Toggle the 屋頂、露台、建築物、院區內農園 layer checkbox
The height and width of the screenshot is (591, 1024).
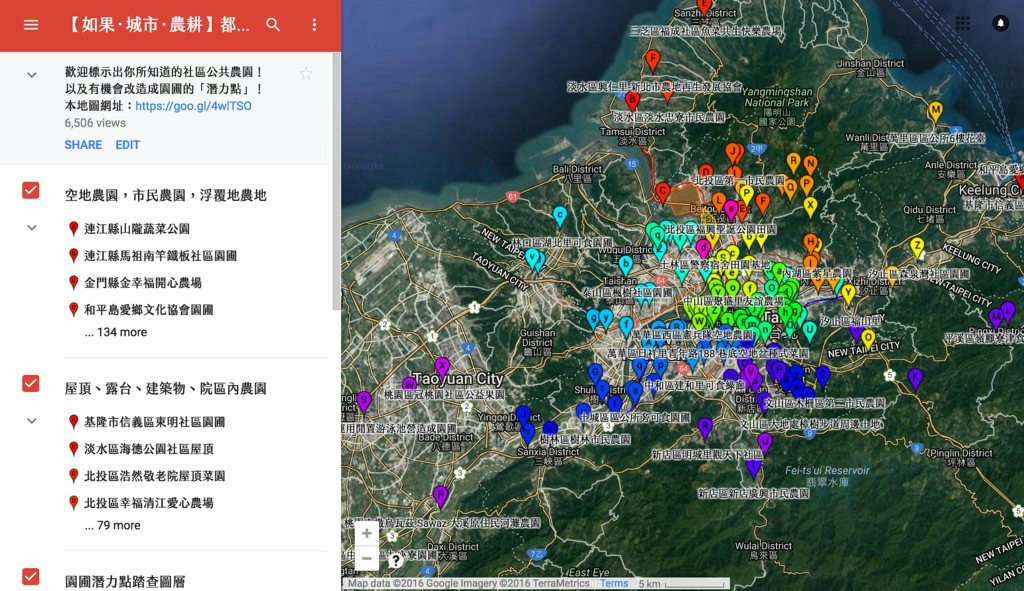click(31, 383)
